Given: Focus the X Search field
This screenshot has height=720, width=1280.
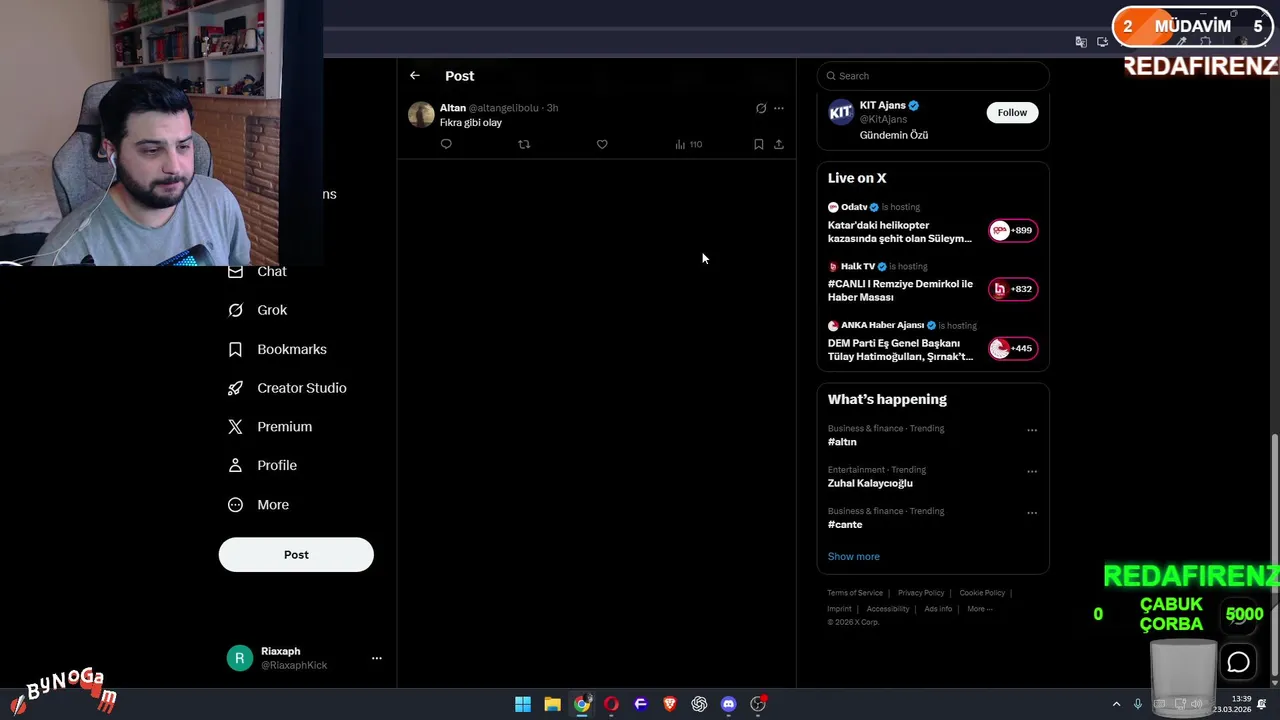Looking at the screenshot, I should coord(933,76).
